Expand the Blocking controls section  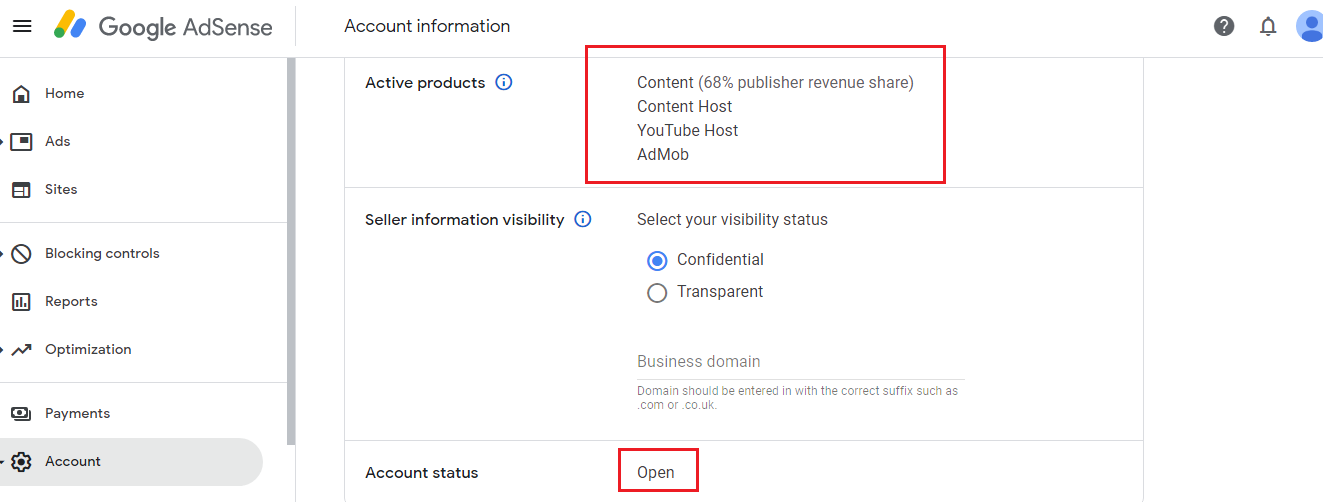tap(3, 254)
